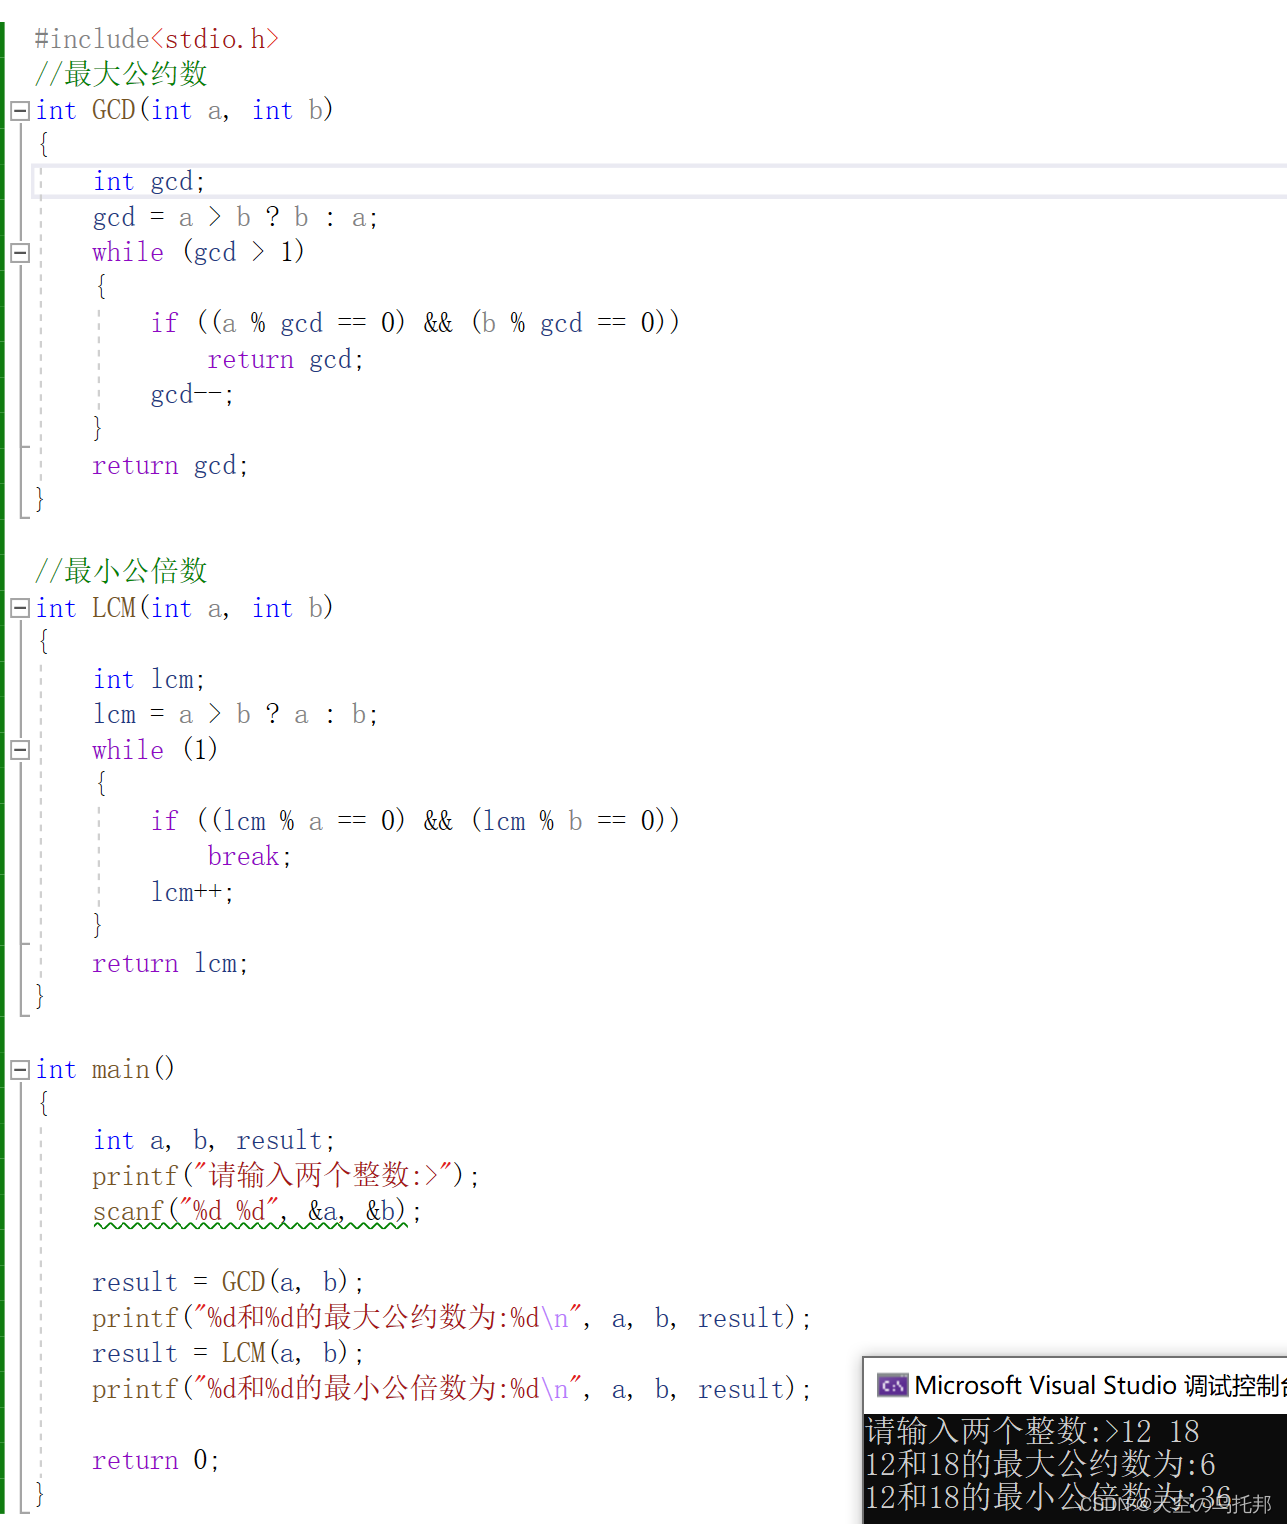Viewport: 1287px width, 1524px height.
Task: Click the 'int a, b, result;' line
Action: click(x=214, y=1140)
